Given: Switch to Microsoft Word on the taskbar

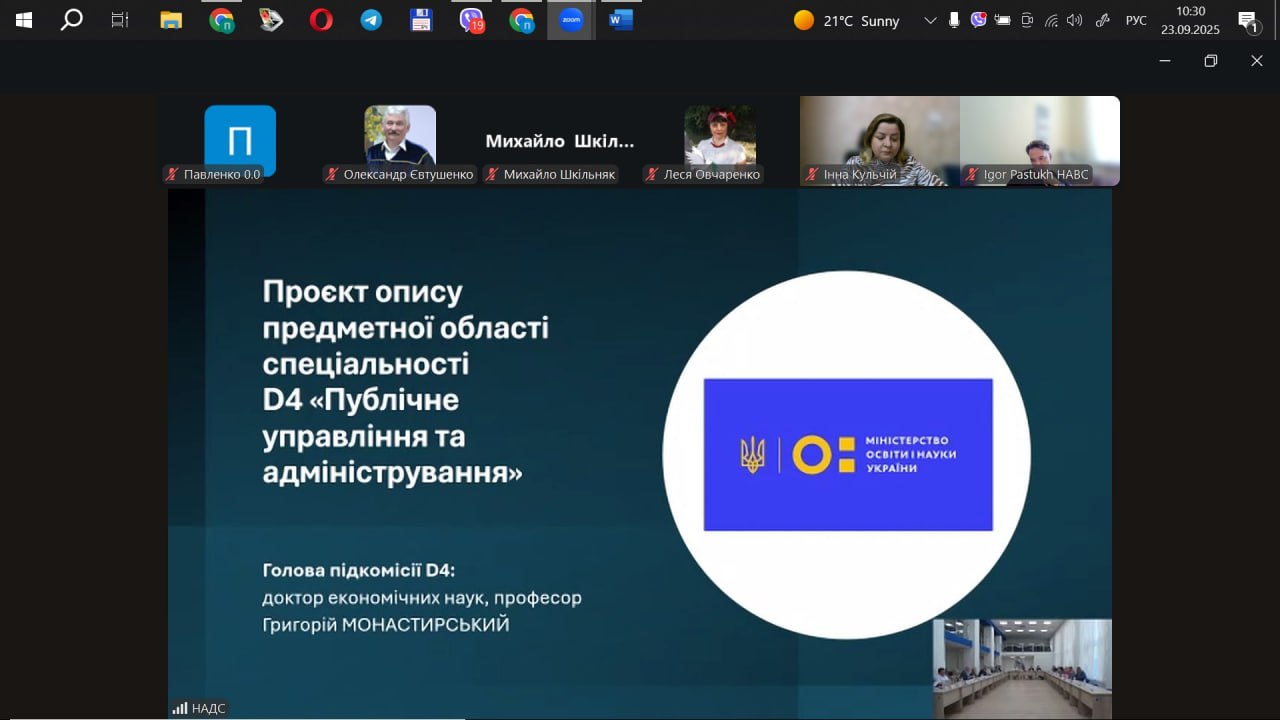Looking at the screenshot, I should coord(621,20).
